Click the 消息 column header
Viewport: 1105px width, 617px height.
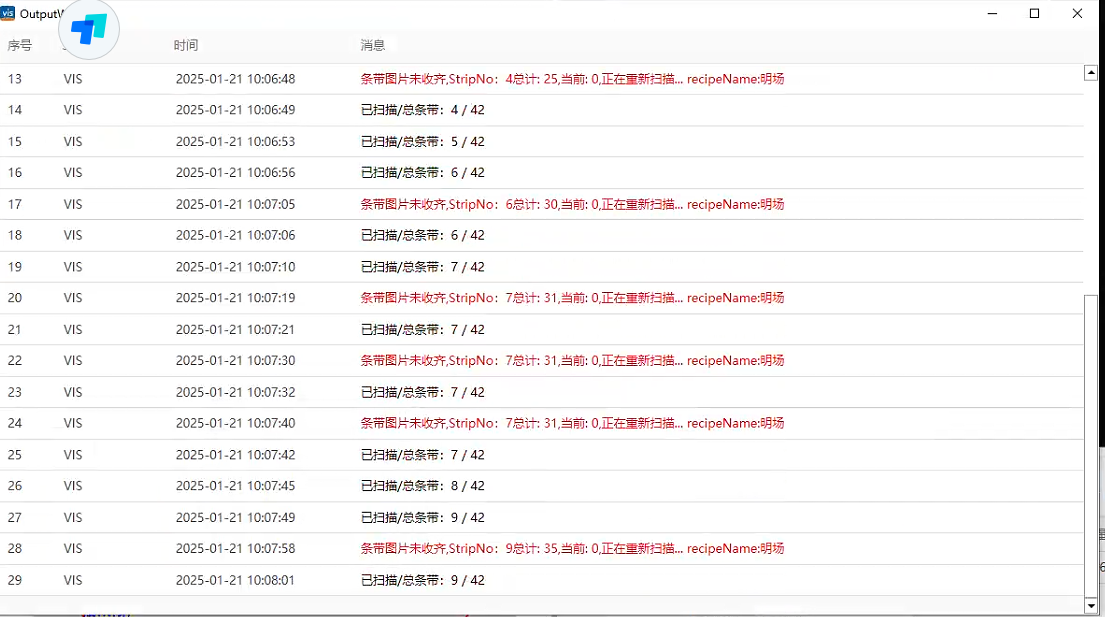tap(373, 45)
